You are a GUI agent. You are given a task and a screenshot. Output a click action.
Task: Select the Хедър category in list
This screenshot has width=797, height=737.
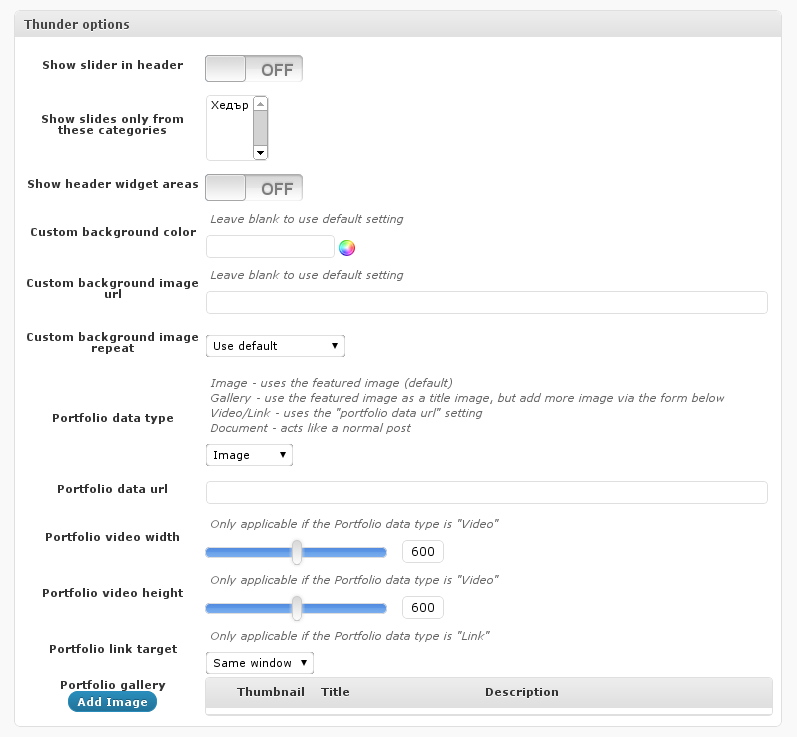pyautogui.click(x=229, y=105)
